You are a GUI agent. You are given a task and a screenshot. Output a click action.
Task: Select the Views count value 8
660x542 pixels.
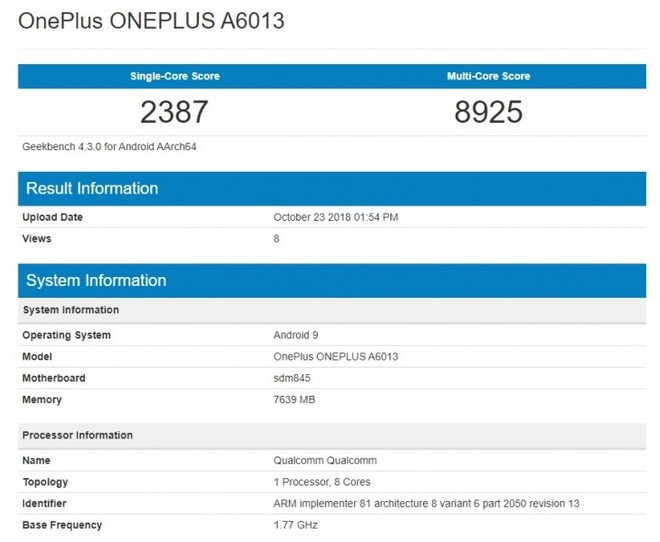[276, 239]
